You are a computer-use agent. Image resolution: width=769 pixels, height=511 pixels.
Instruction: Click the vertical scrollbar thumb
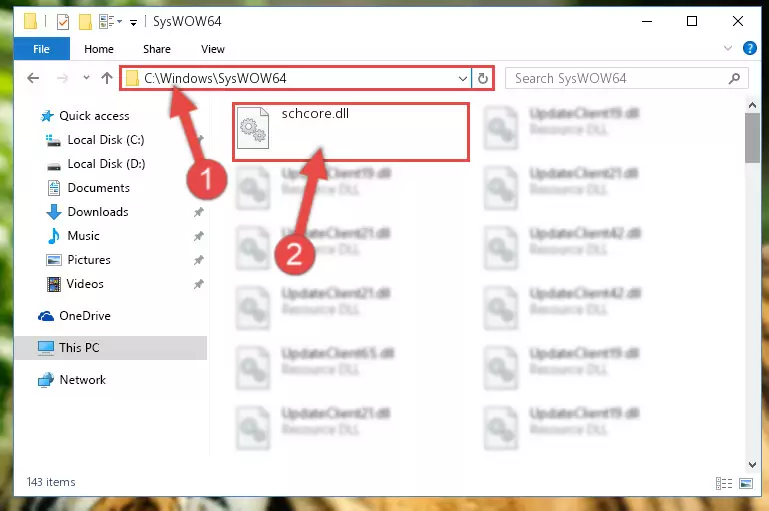pos(752,138)
